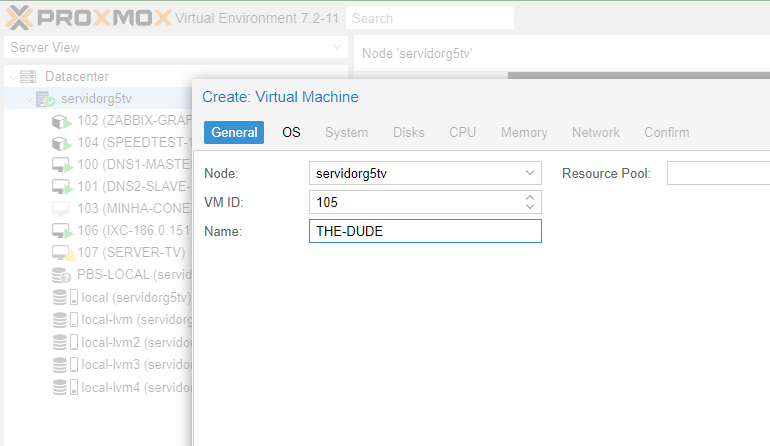The width and height of the screenshot is (770, 446).
Task: Select the local-lvm2 storage entry
Action: pyautogui.click(x=136, y=342)
